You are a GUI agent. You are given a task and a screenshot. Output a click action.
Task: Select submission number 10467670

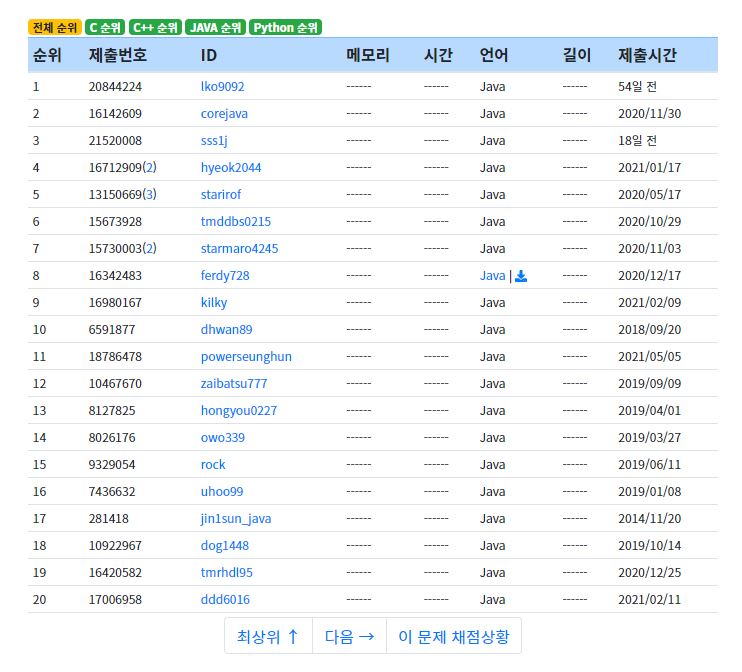click(115, 383)
